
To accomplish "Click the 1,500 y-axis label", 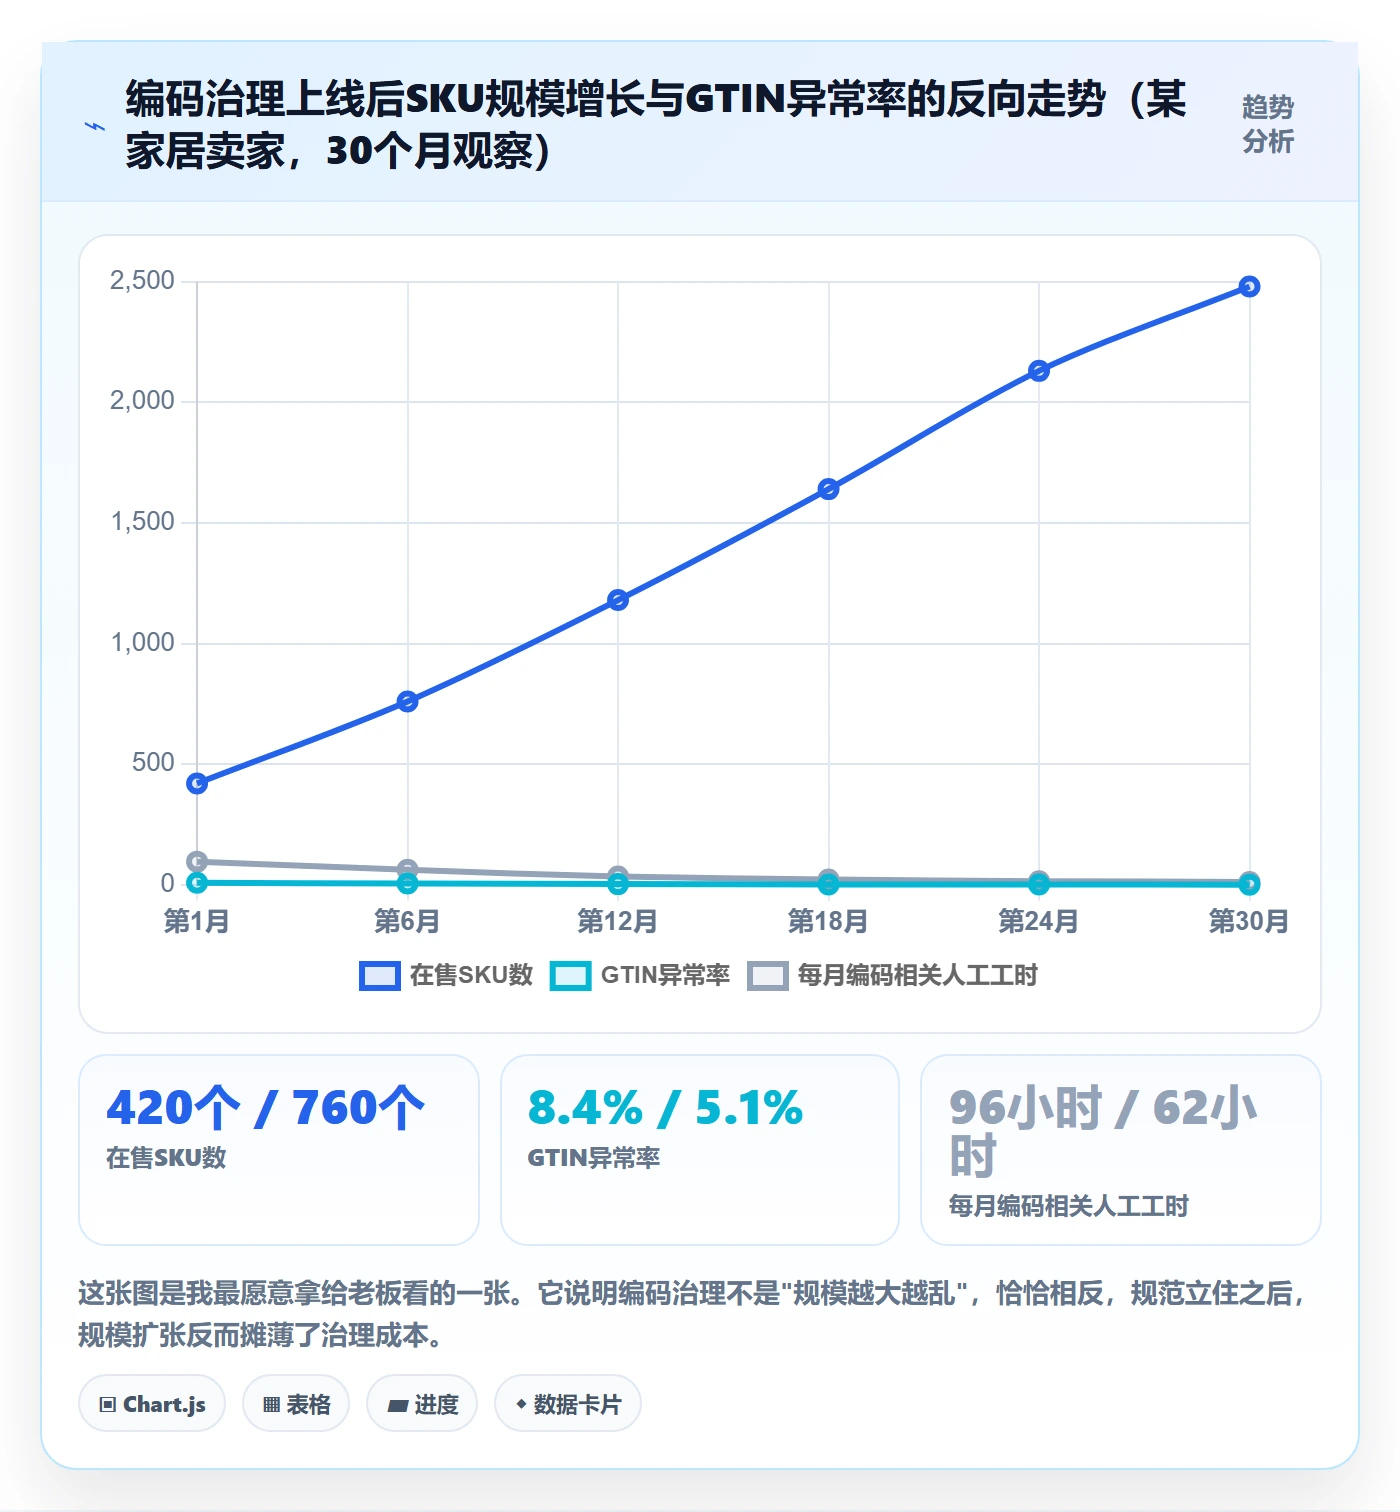I will [x=142, y=522].
